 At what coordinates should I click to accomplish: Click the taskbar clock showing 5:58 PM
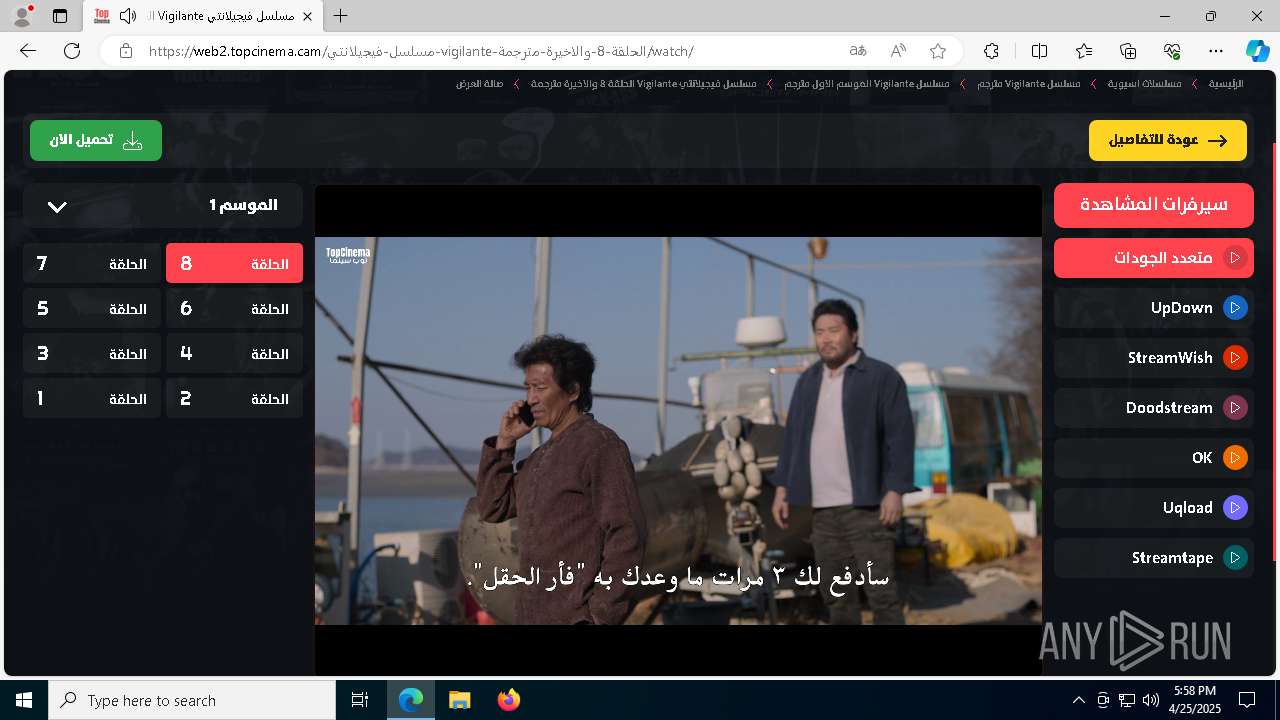coord(1195,700)
